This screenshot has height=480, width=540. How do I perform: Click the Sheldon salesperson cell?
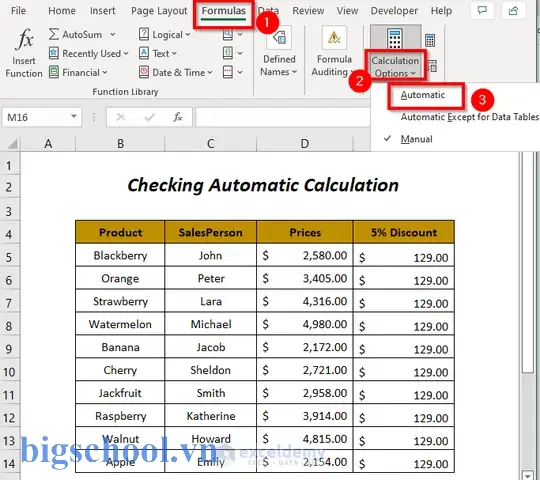coord(211,370)
